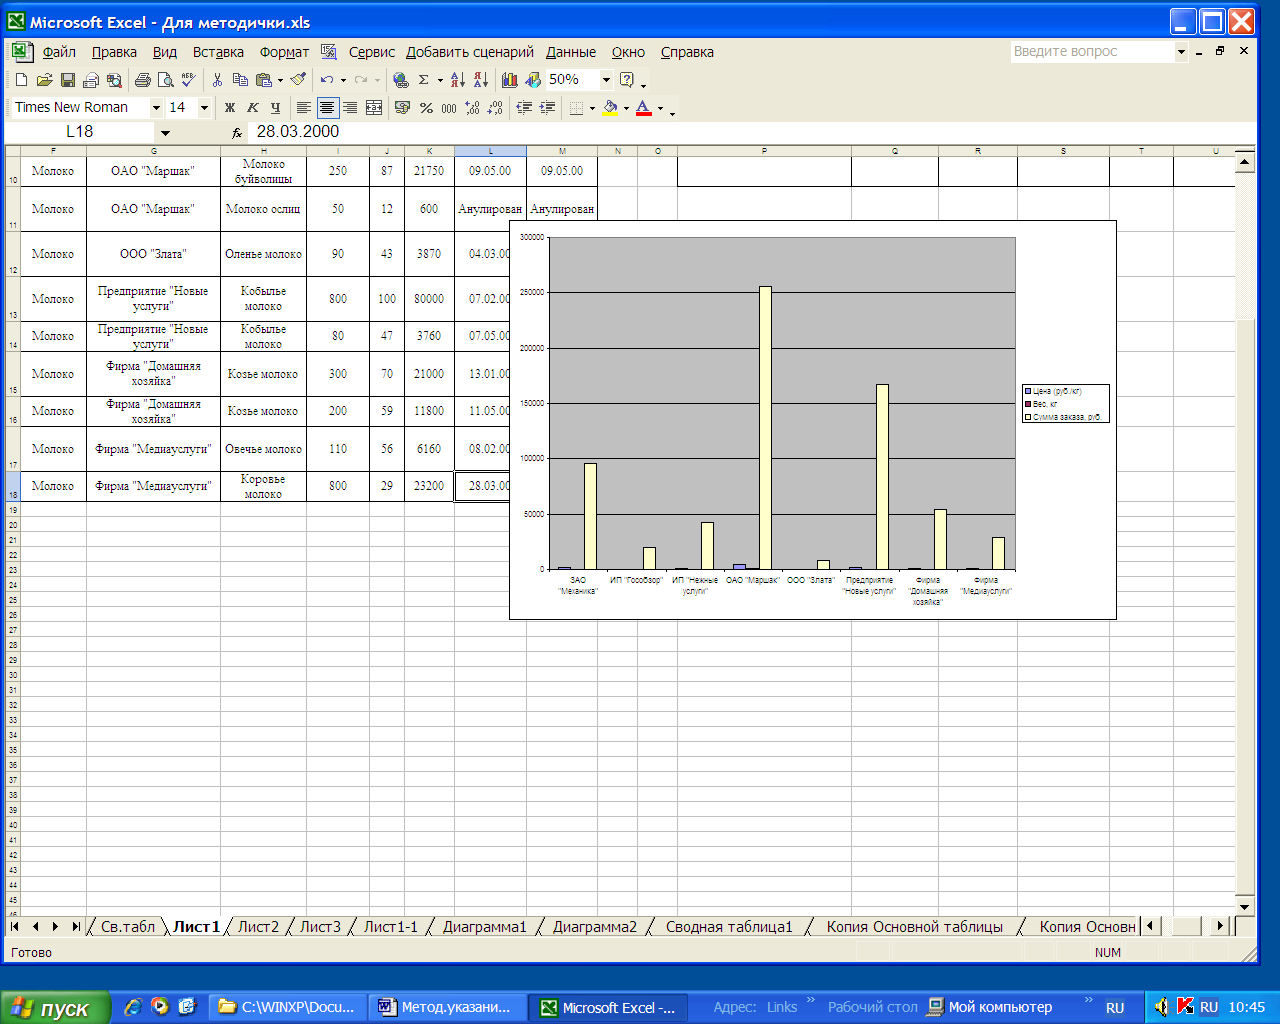Toggle center alignment
The width and height of the screenshot is (1280, 1024).
click(327, 108)
